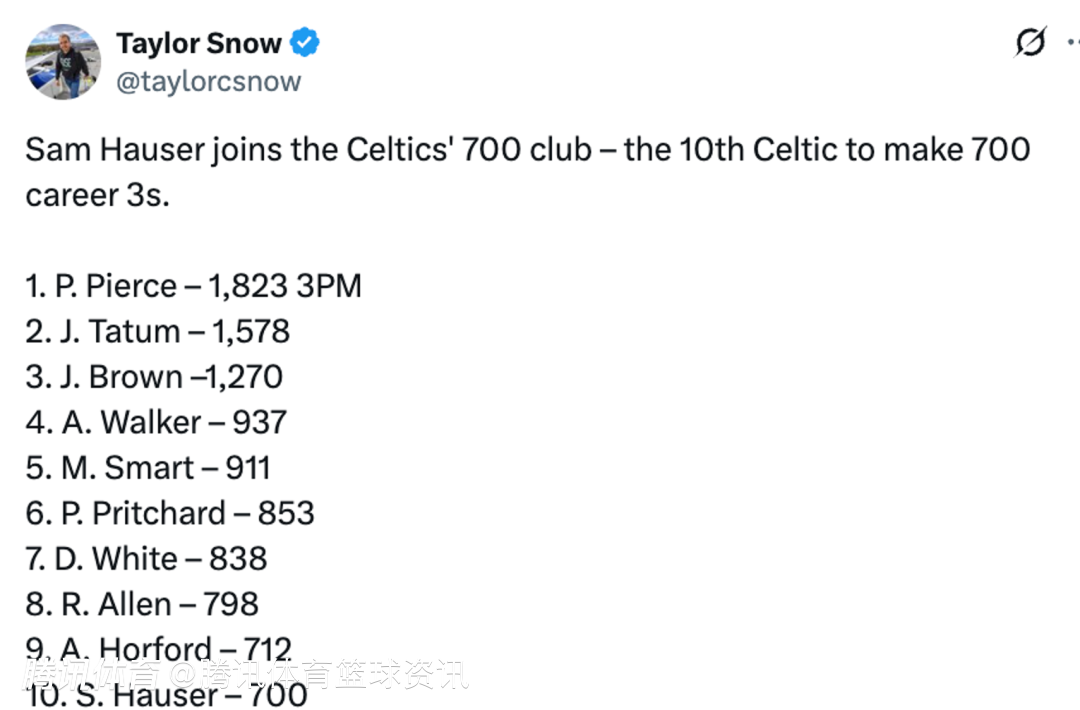The width and height of the screenshot is (1080, 710).
Task: Select the A. Horford 712 line
Action: click(x=160, y=647)
